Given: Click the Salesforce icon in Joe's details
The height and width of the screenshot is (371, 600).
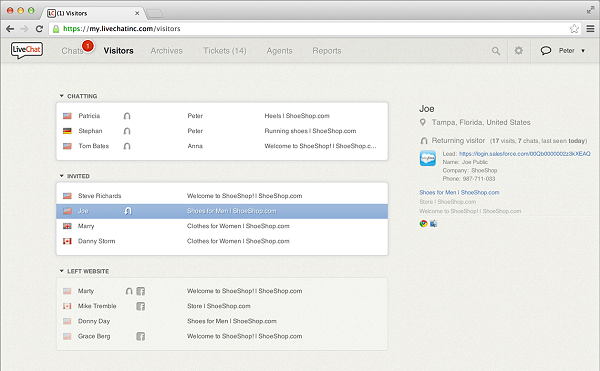Looking at the screenshot, I should (428, 158).
